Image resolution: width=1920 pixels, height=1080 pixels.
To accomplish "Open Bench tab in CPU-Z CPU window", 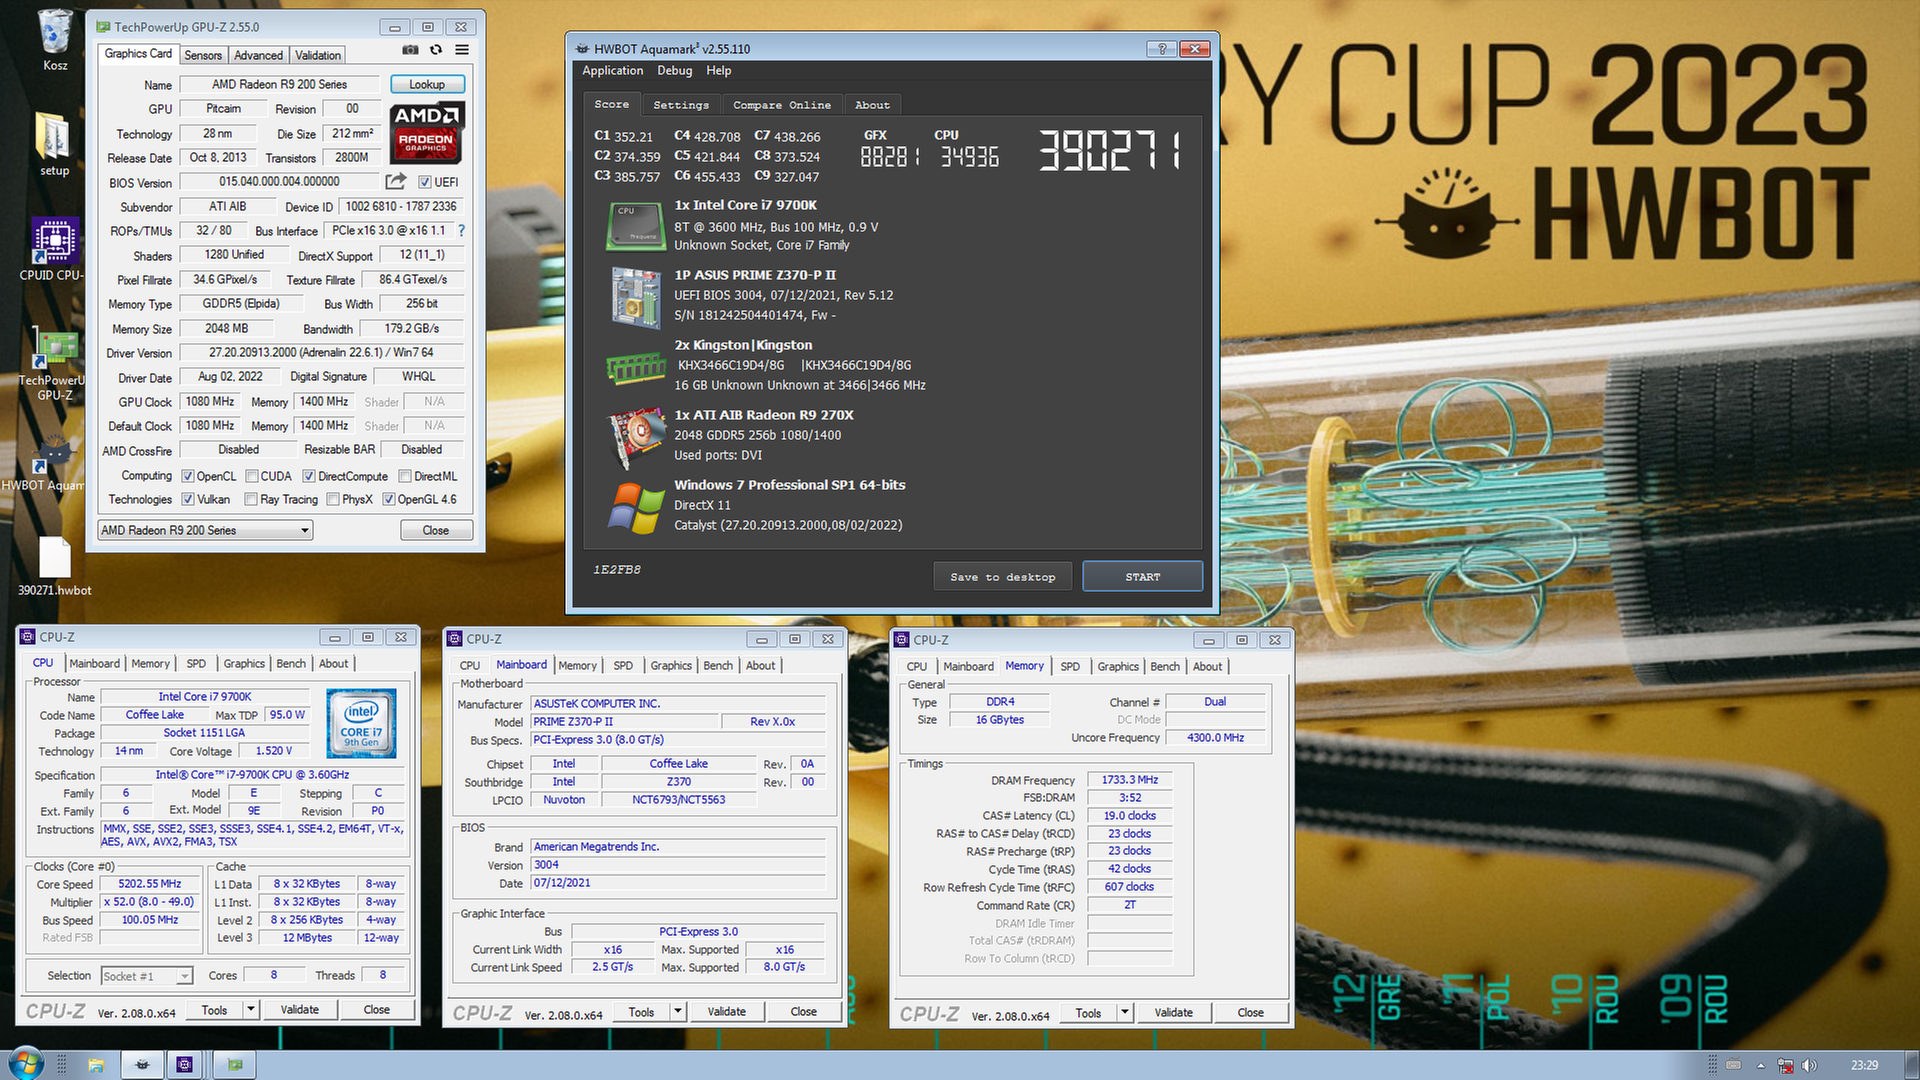I will pos(291,664).
